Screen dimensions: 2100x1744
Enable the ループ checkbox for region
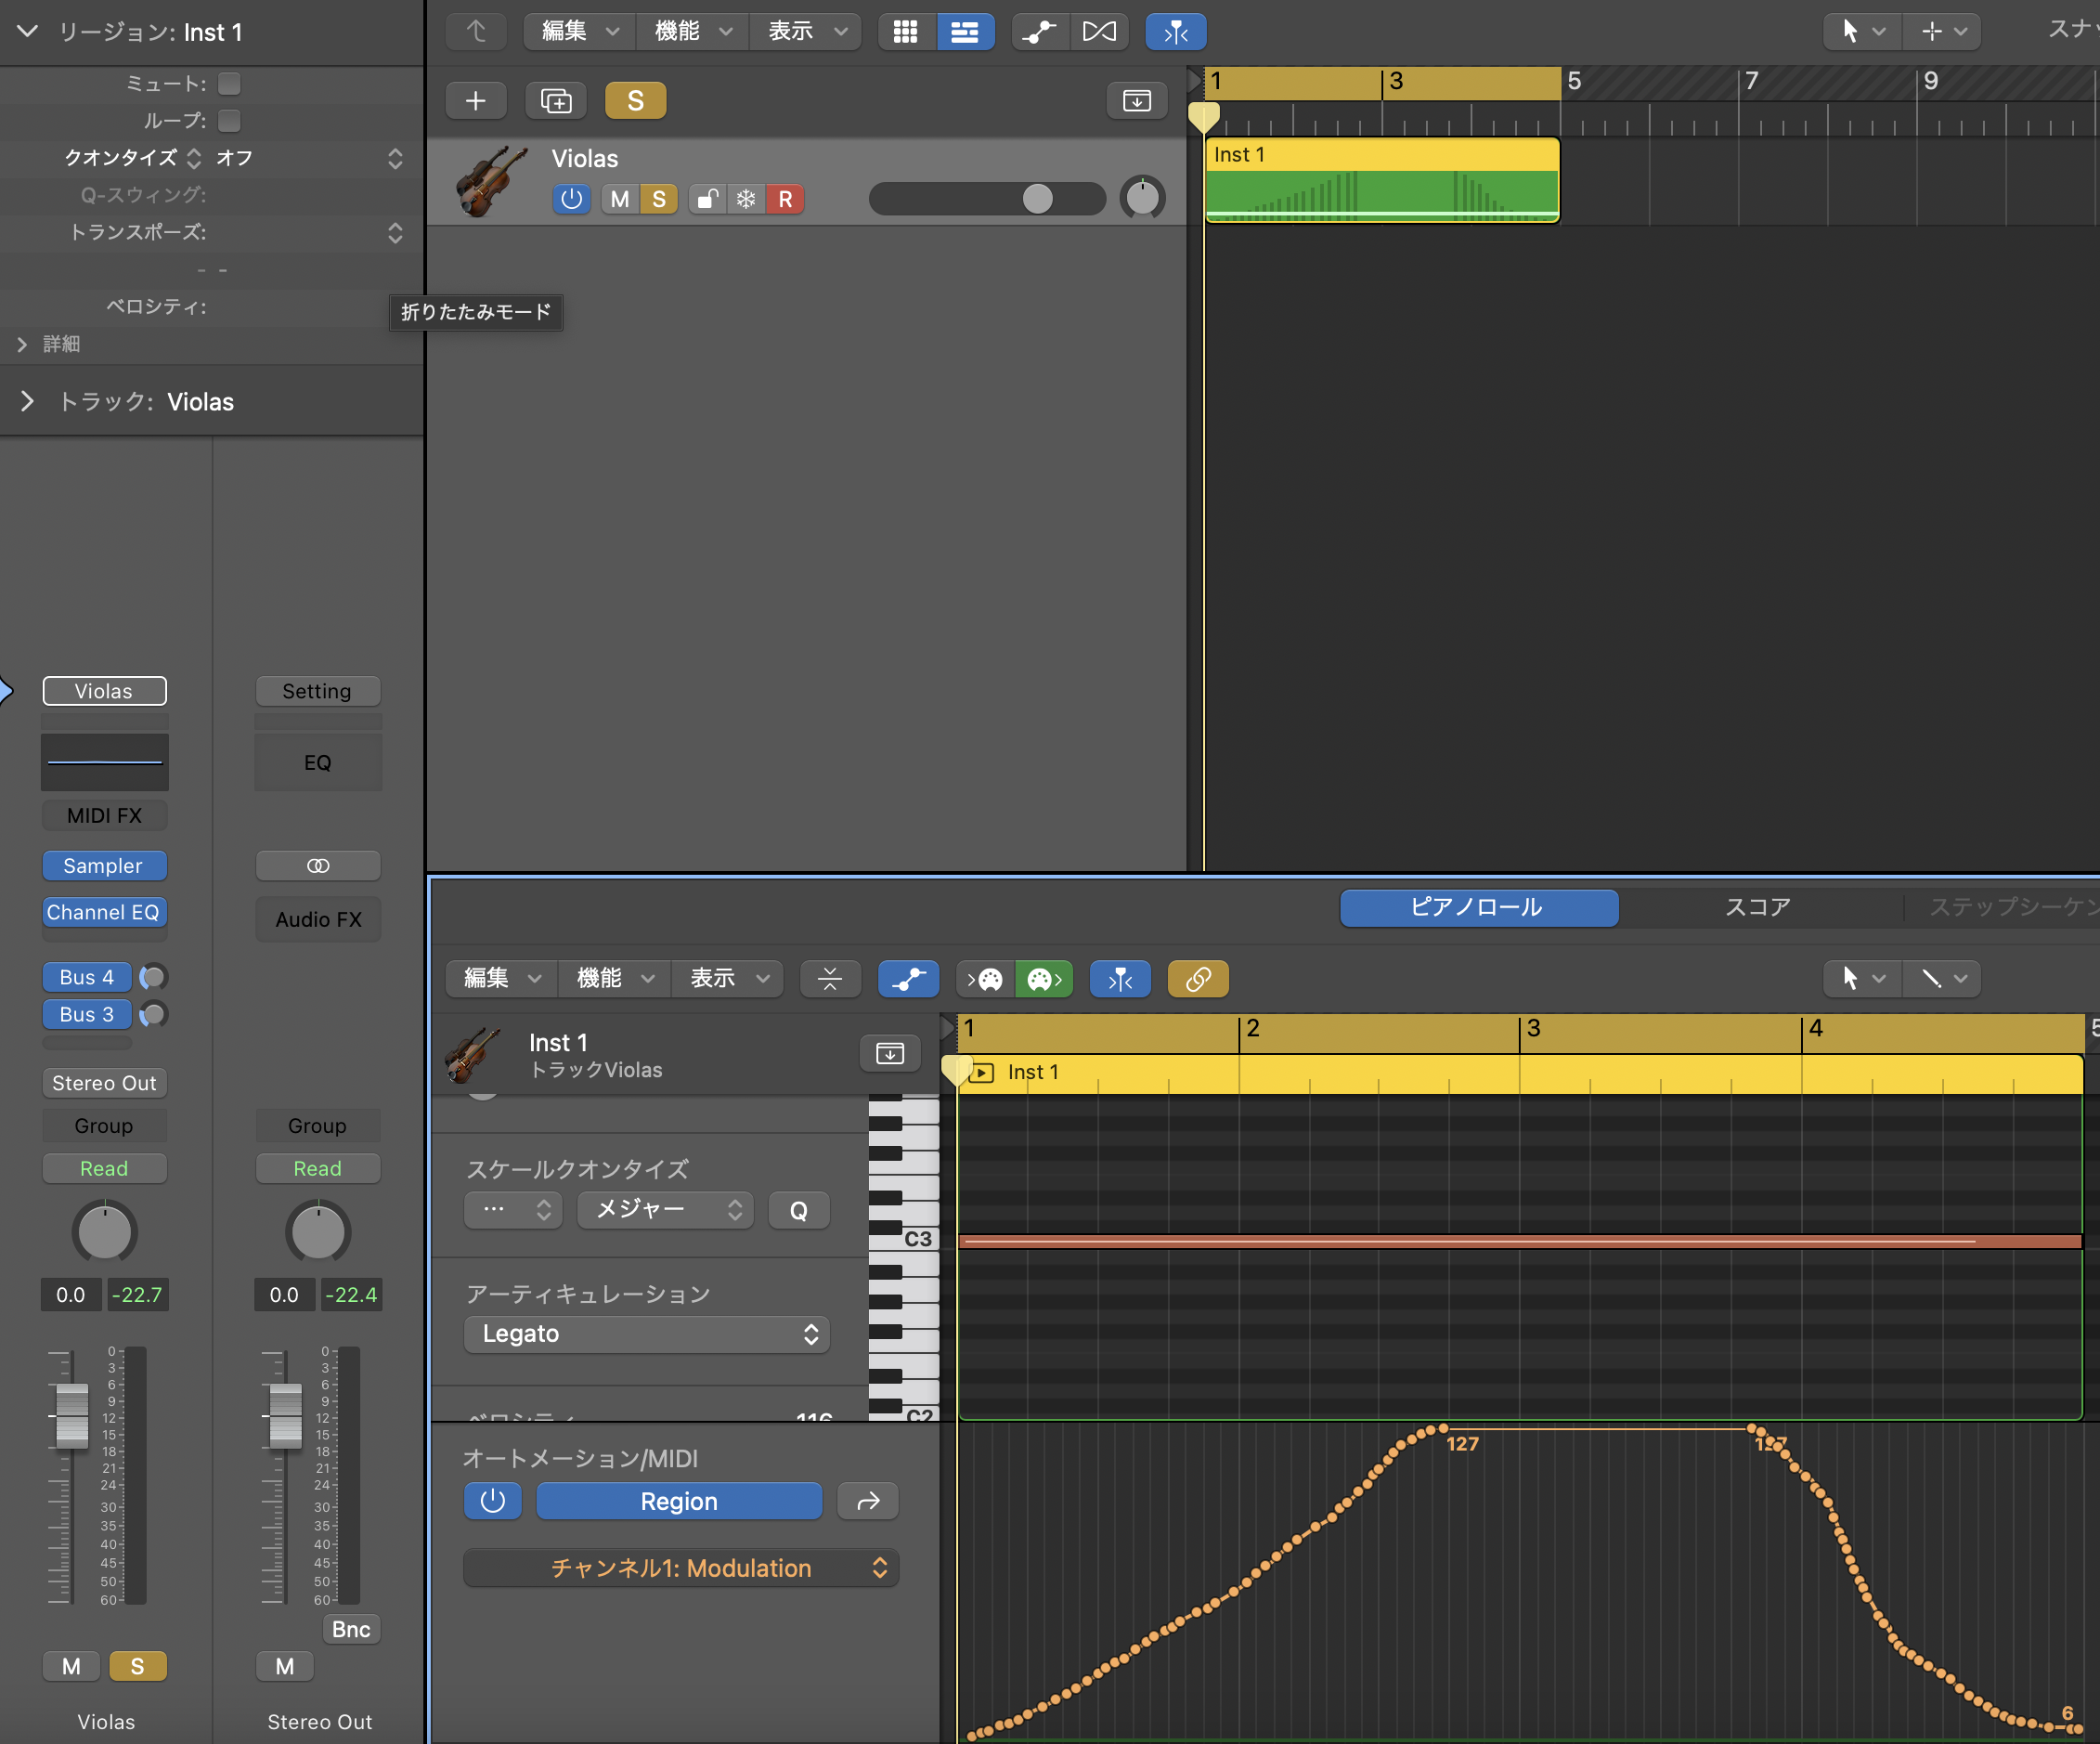pyautogui.click(x=229, y=121)
